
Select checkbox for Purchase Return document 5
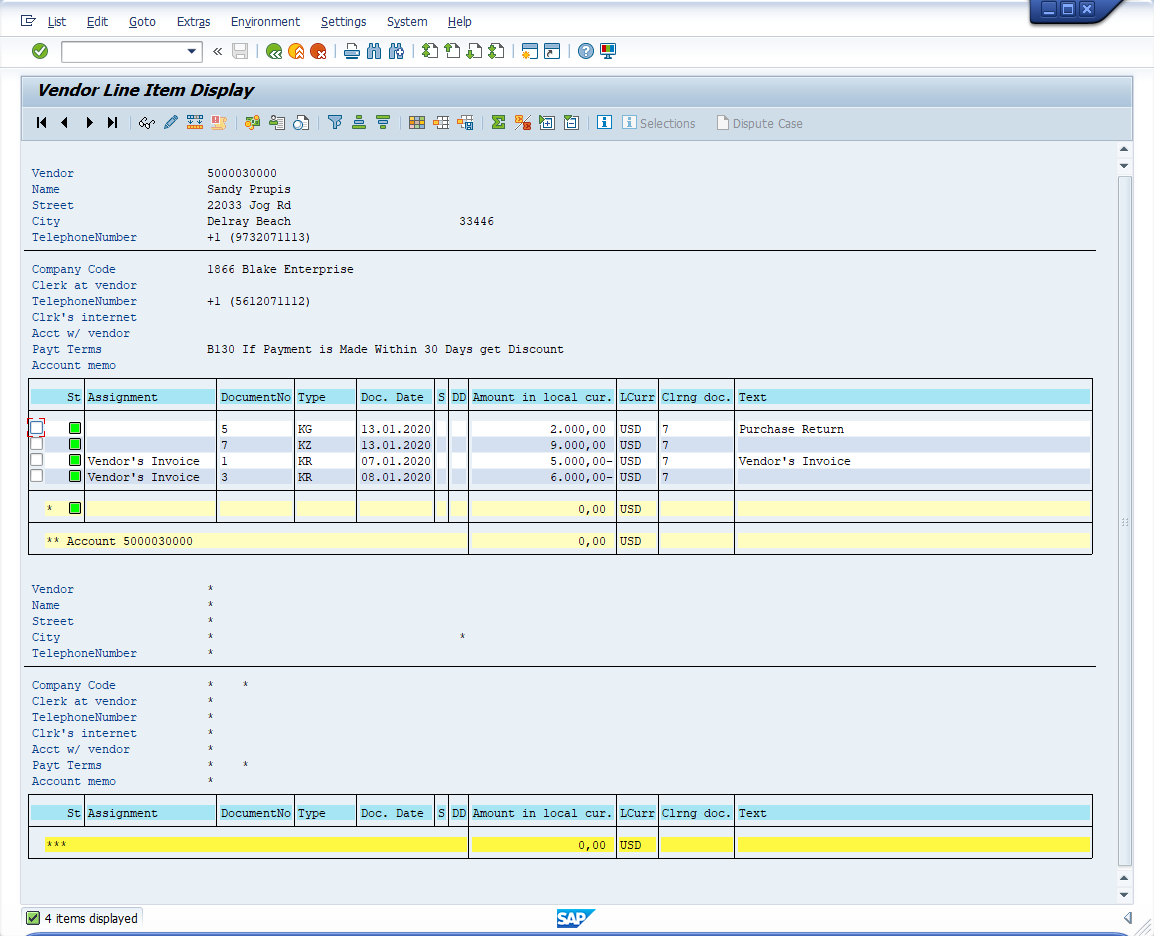click(x=37, y=428)
